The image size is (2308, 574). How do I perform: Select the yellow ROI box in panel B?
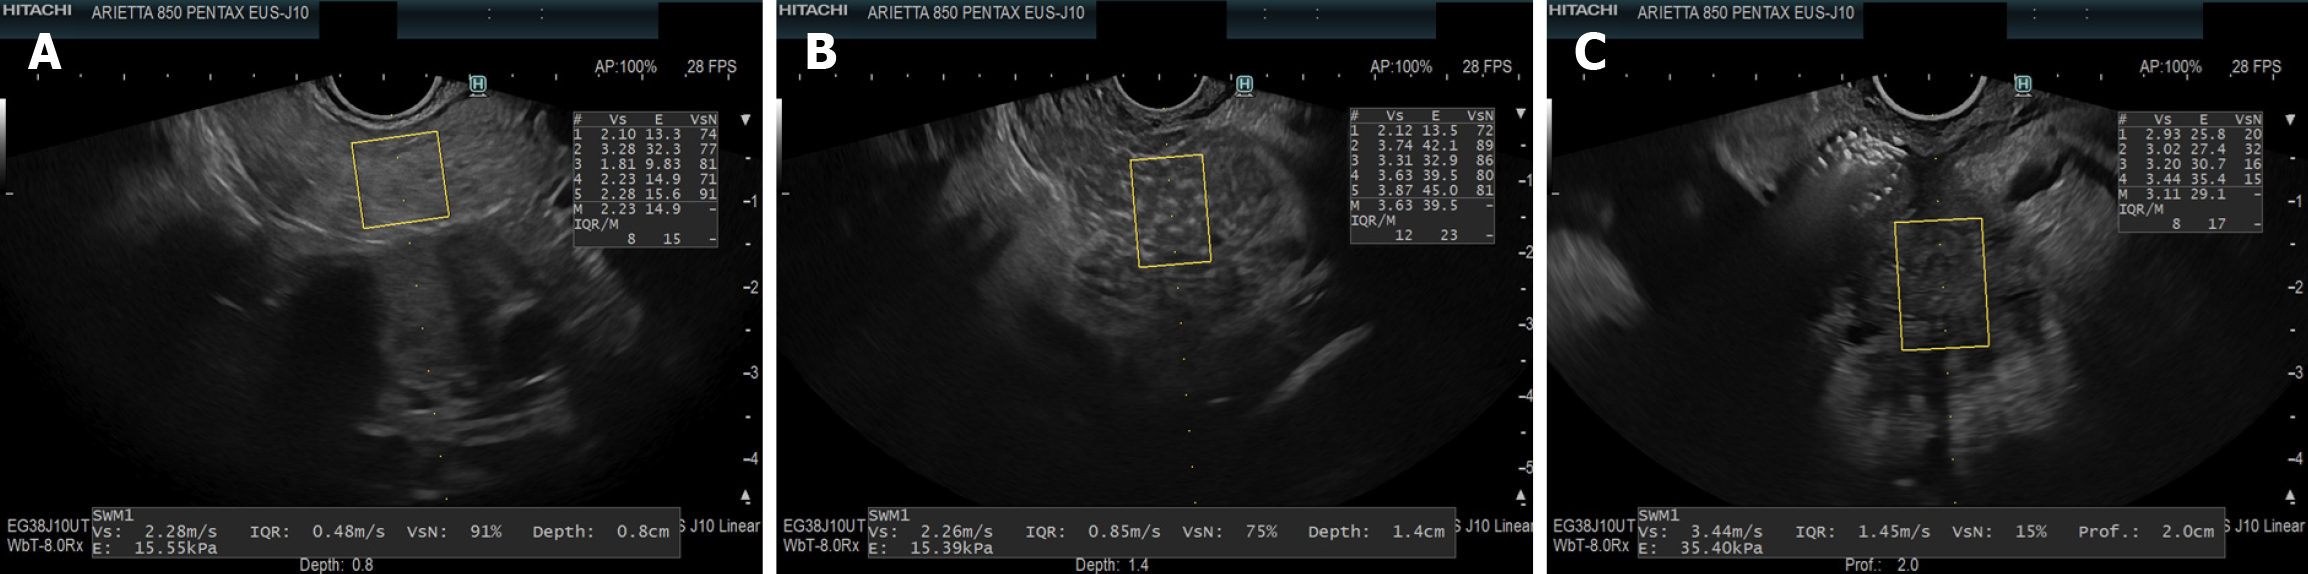[1170, 211]
